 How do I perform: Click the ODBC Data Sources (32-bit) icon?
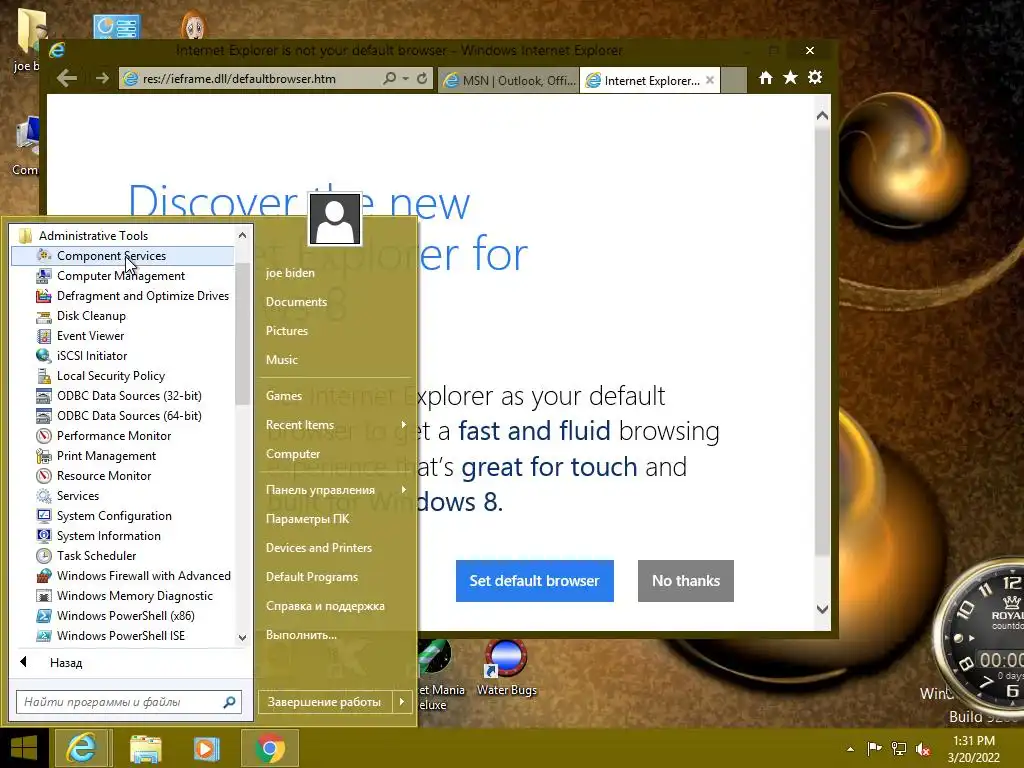pyautogui.click(x=44, y=396)
